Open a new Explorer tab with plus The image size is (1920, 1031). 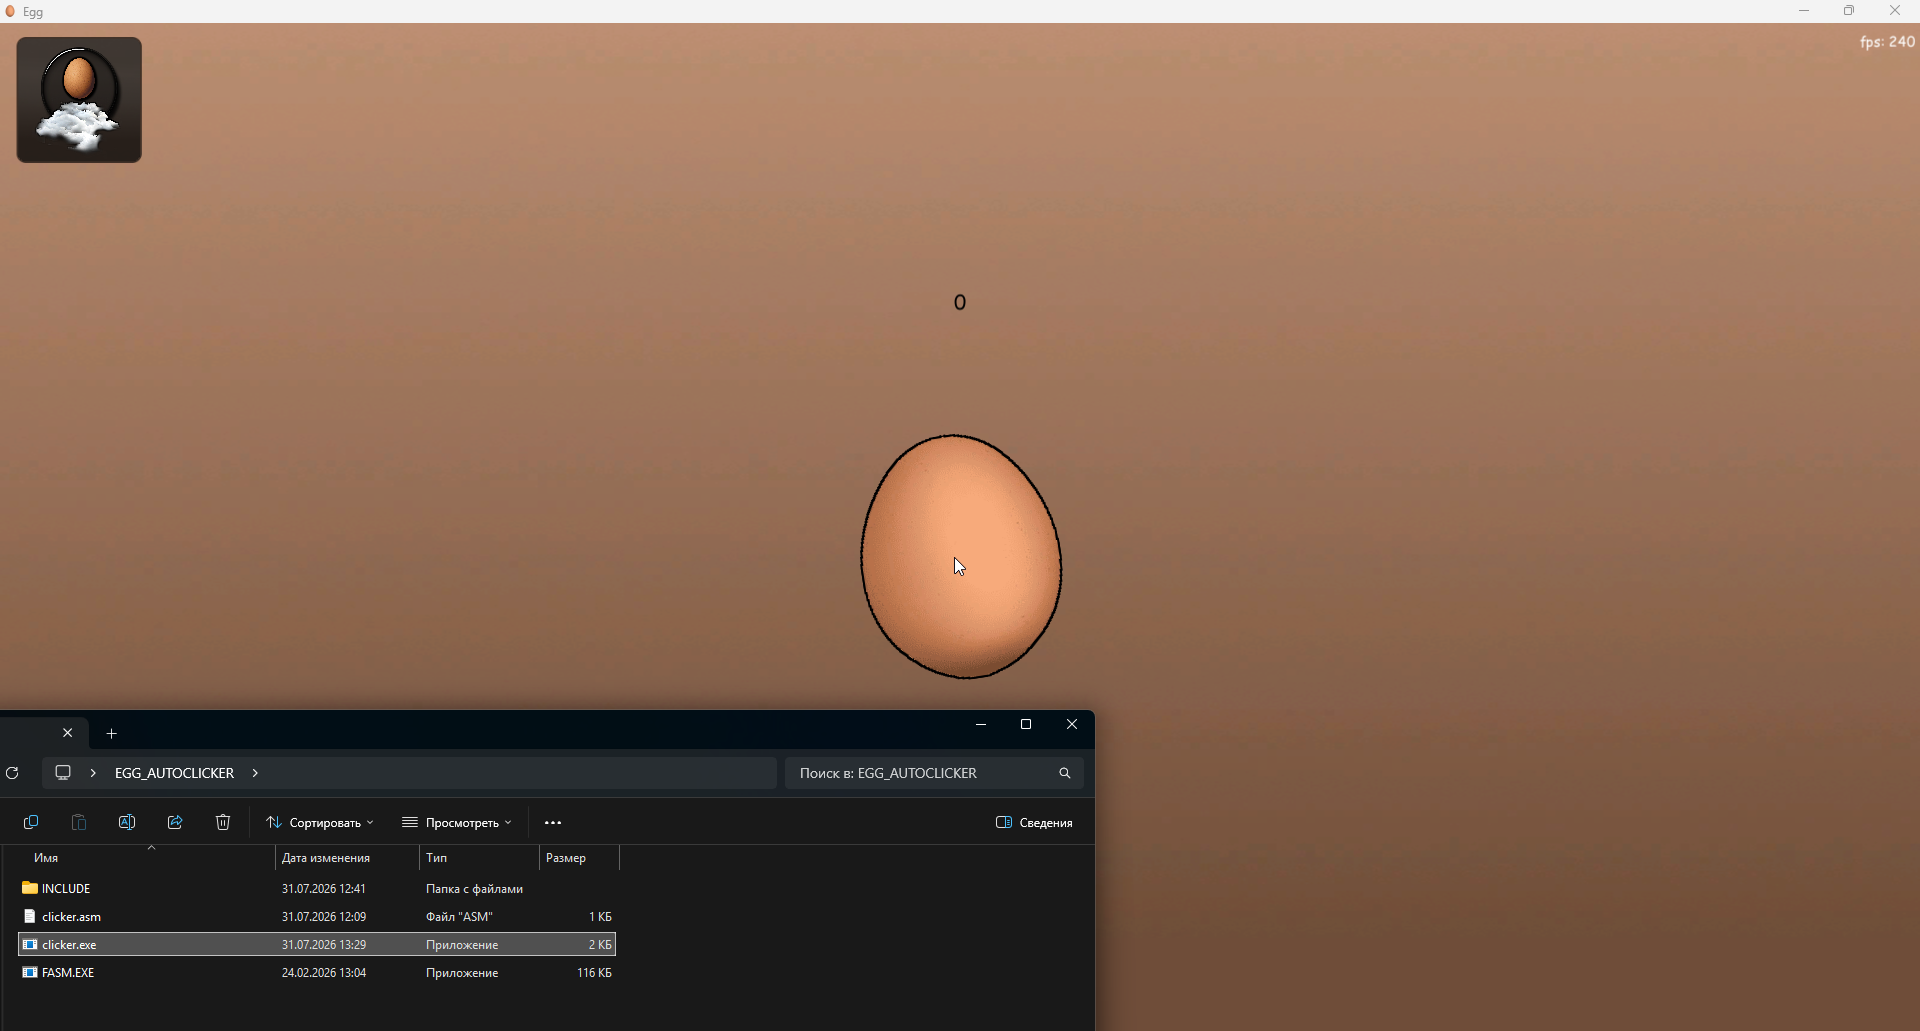click(x=112, y=734)
